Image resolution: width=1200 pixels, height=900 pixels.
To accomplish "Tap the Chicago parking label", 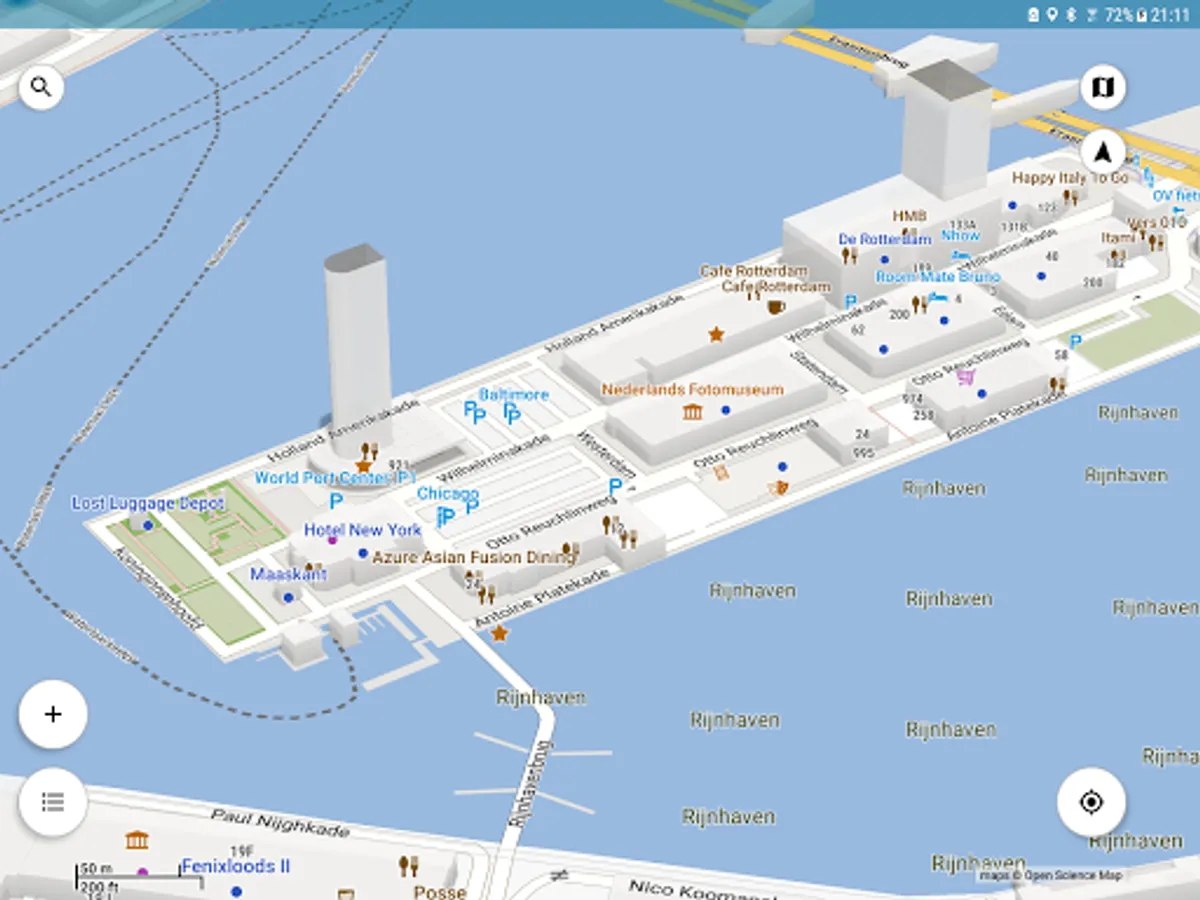I will click(x=448, y=494).
